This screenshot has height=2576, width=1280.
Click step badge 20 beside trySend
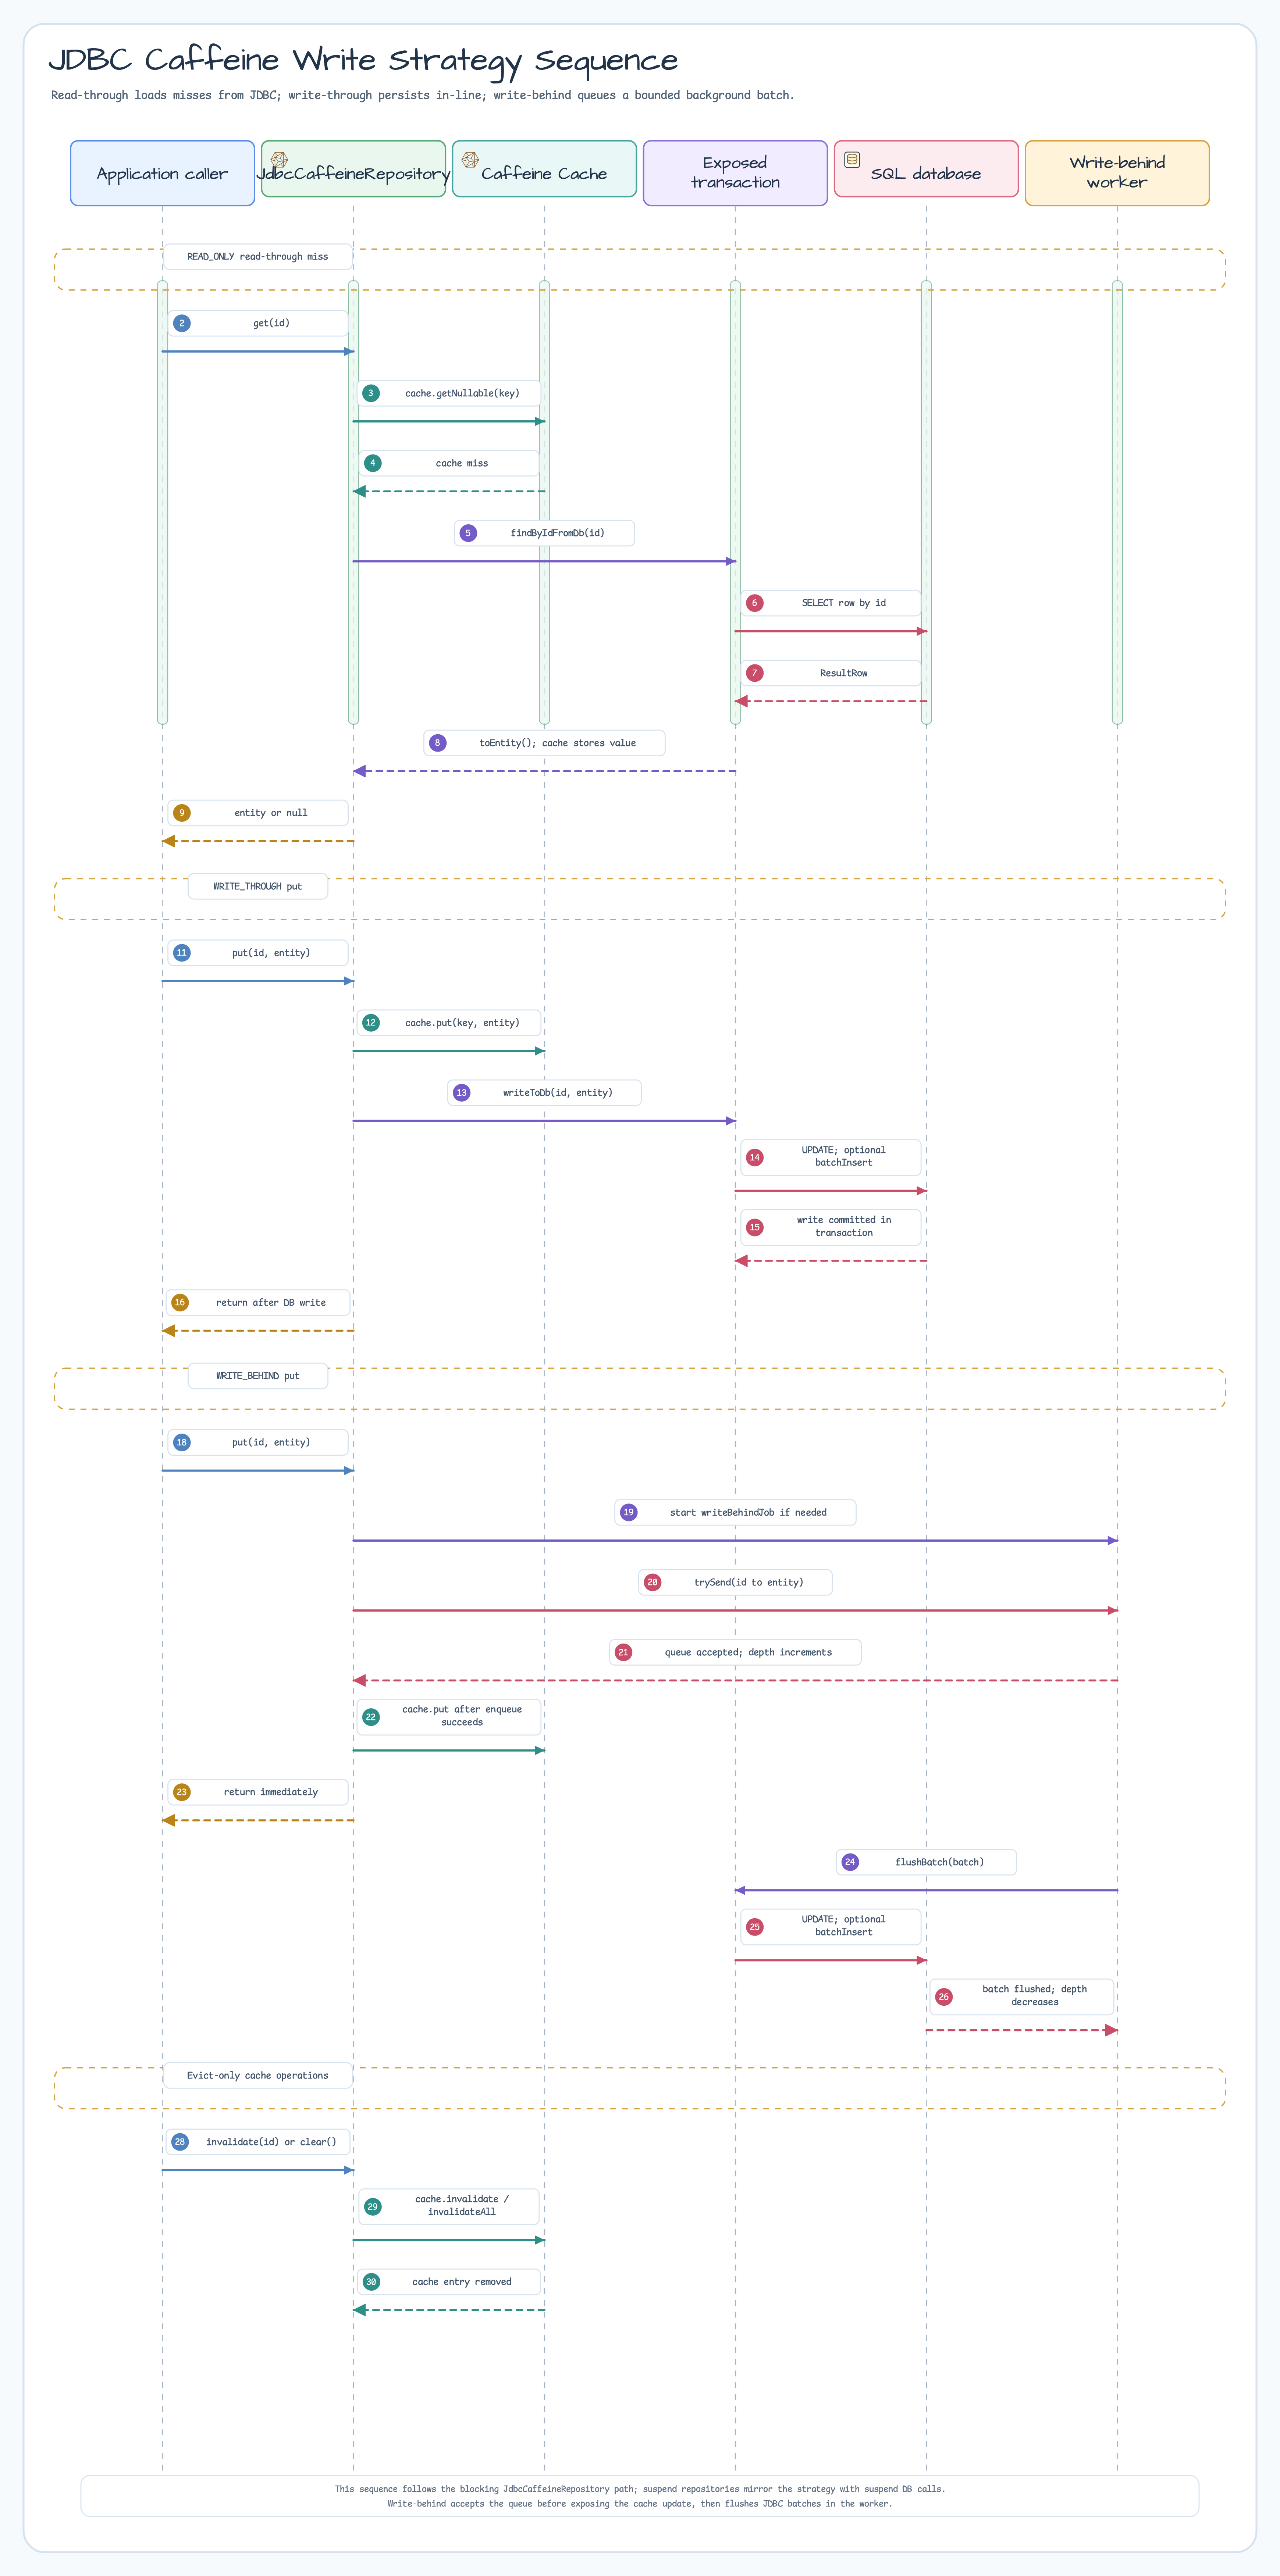pos(652,1583)
